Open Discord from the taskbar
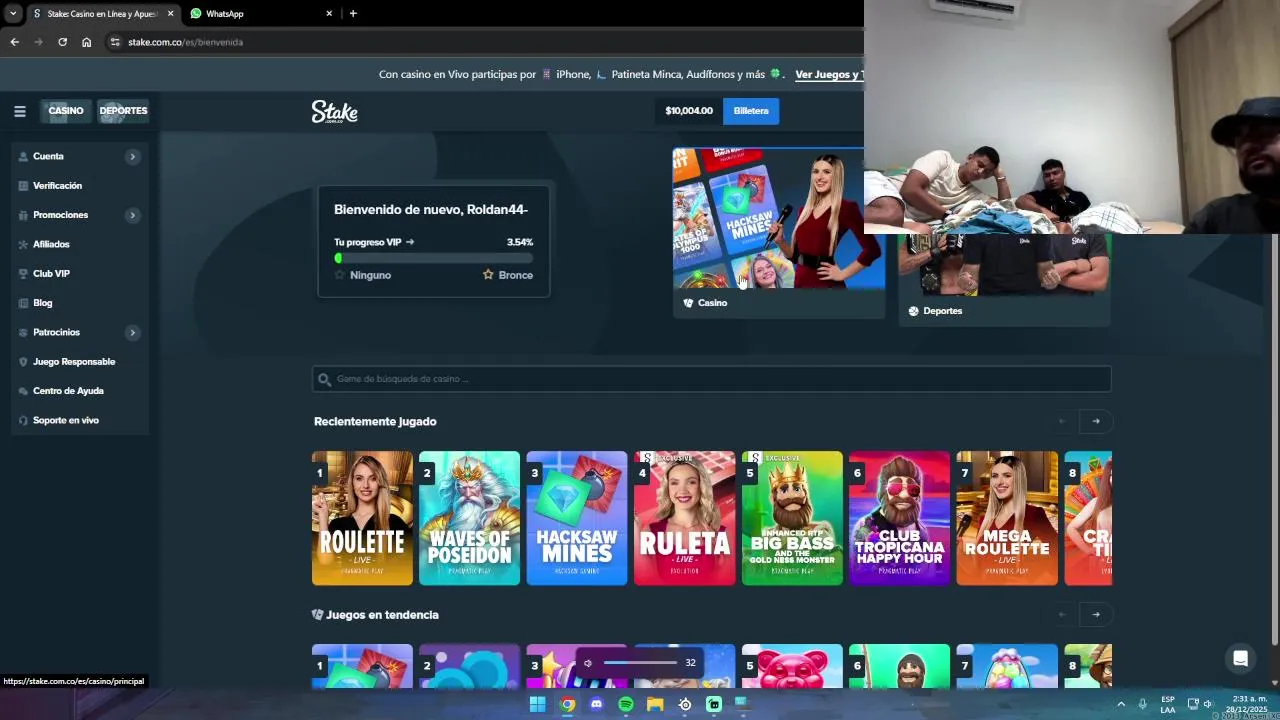1280x720 pixels. (597, 704)
